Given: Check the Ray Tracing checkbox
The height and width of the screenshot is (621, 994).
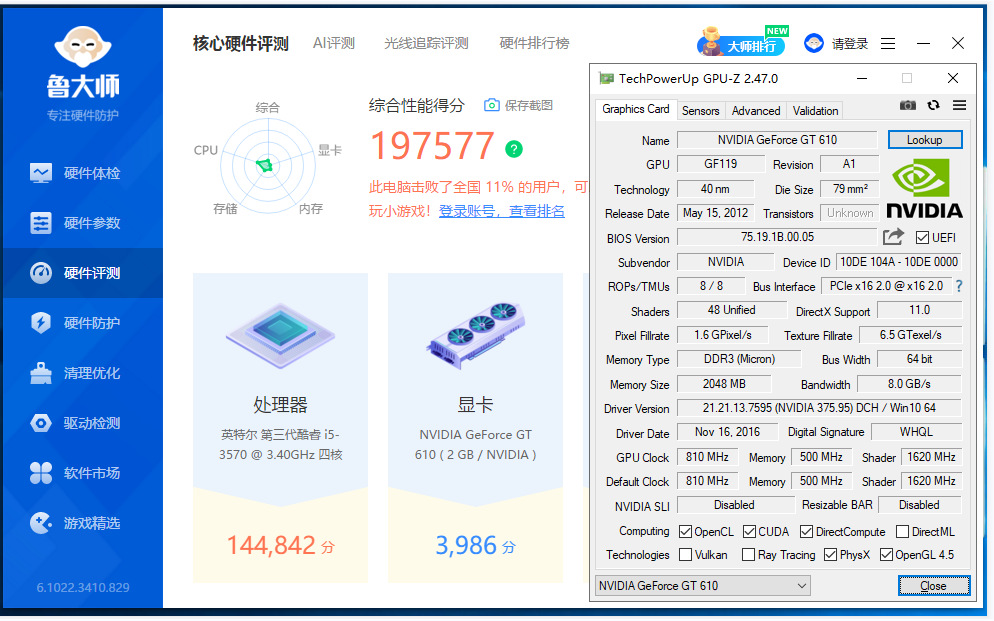Looking at the screenshot, I should [x=748, y=555].
